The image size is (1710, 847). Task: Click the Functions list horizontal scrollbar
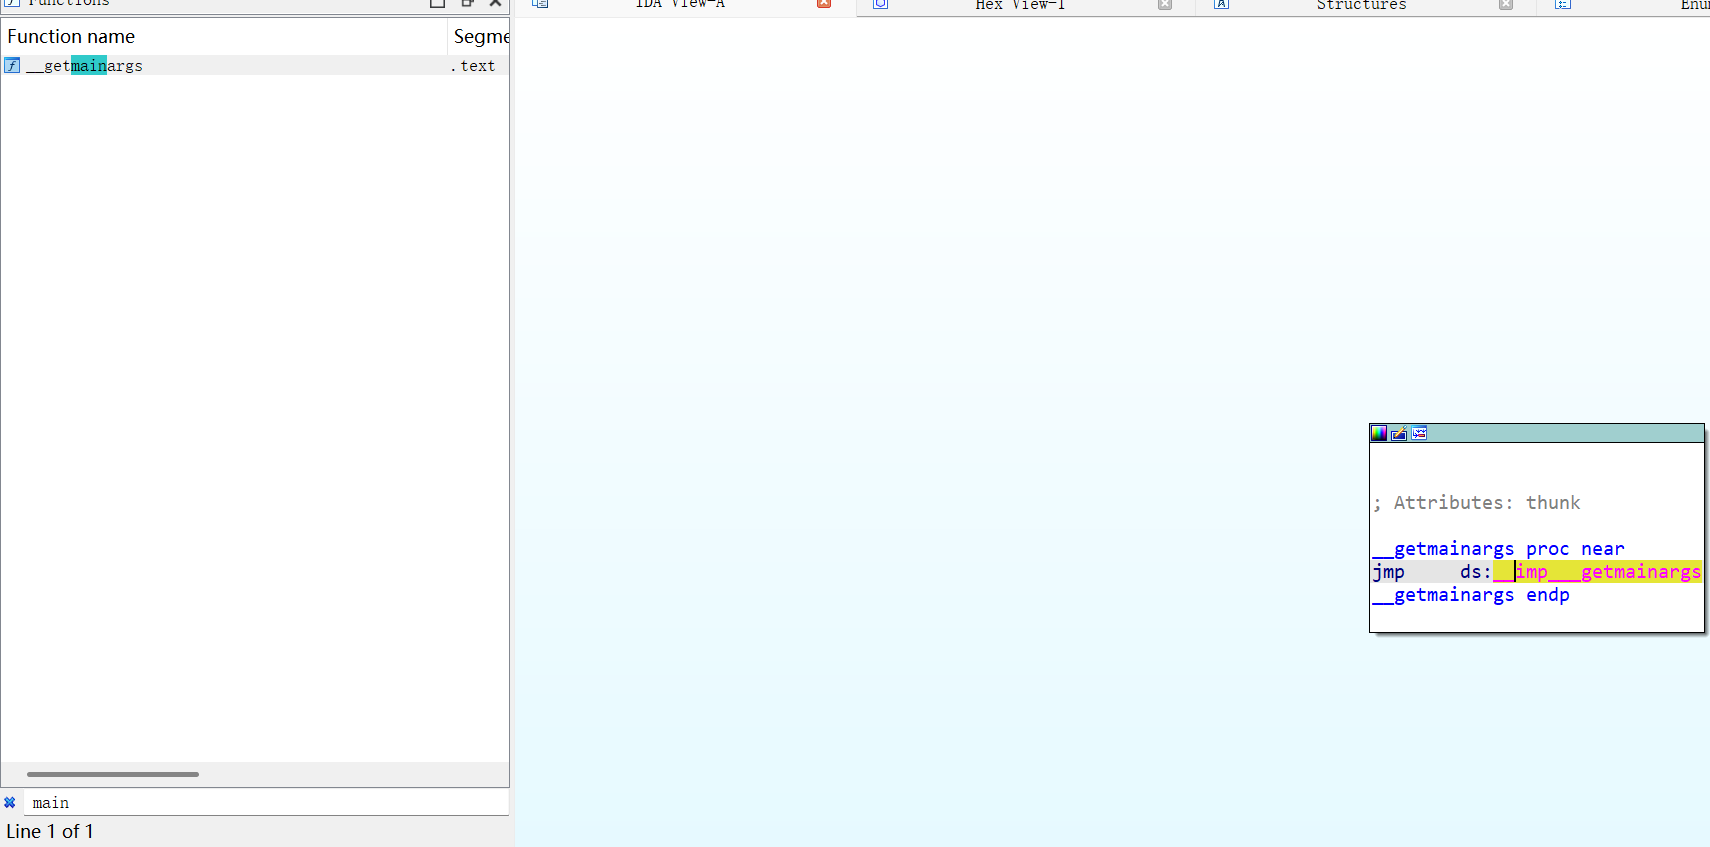[x=113, y=774]
